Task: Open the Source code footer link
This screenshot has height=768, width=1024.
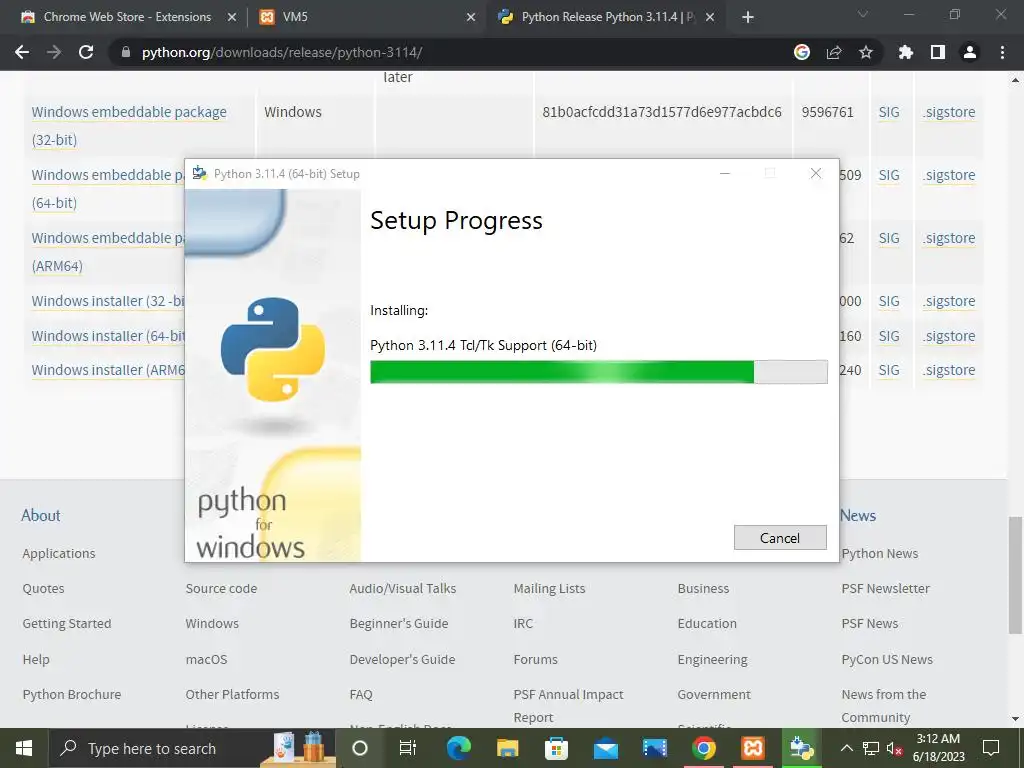Action: 221,588
